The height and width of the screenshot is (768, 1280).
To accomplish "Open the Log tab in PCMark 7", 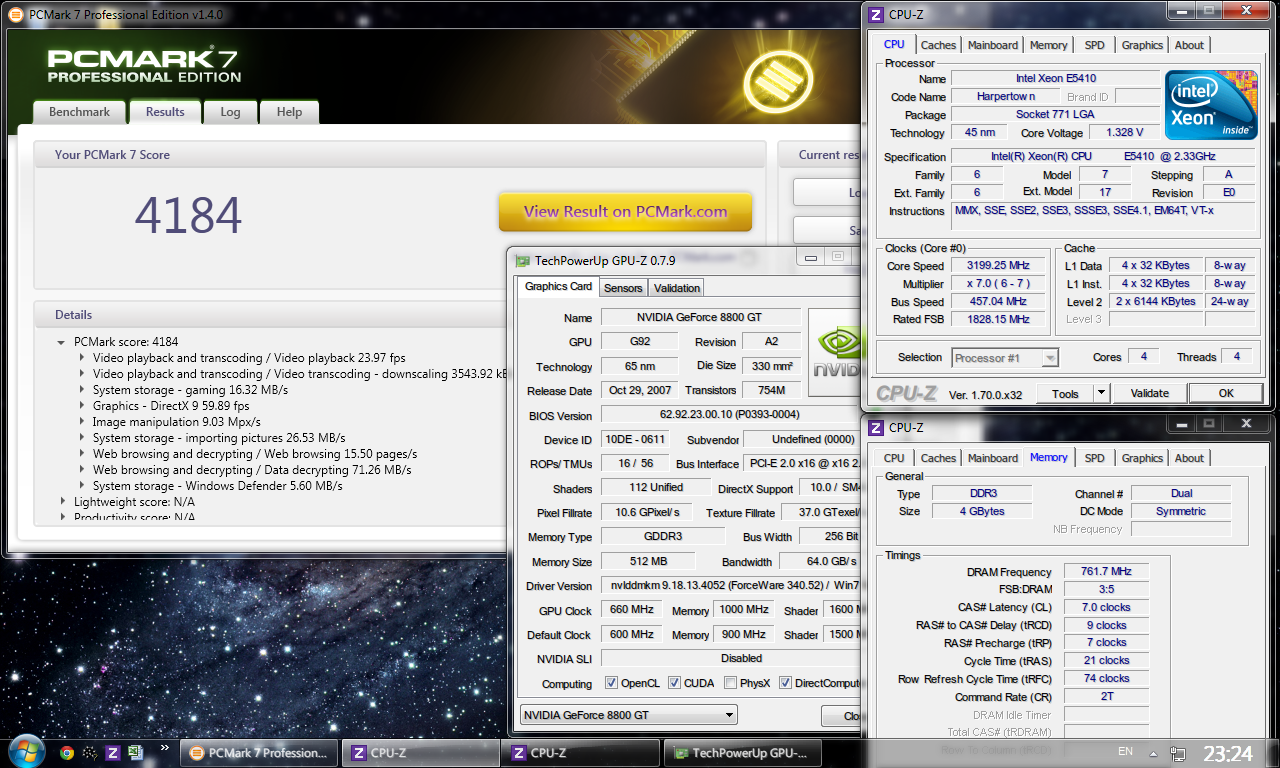I will click(x=230, y=112).
